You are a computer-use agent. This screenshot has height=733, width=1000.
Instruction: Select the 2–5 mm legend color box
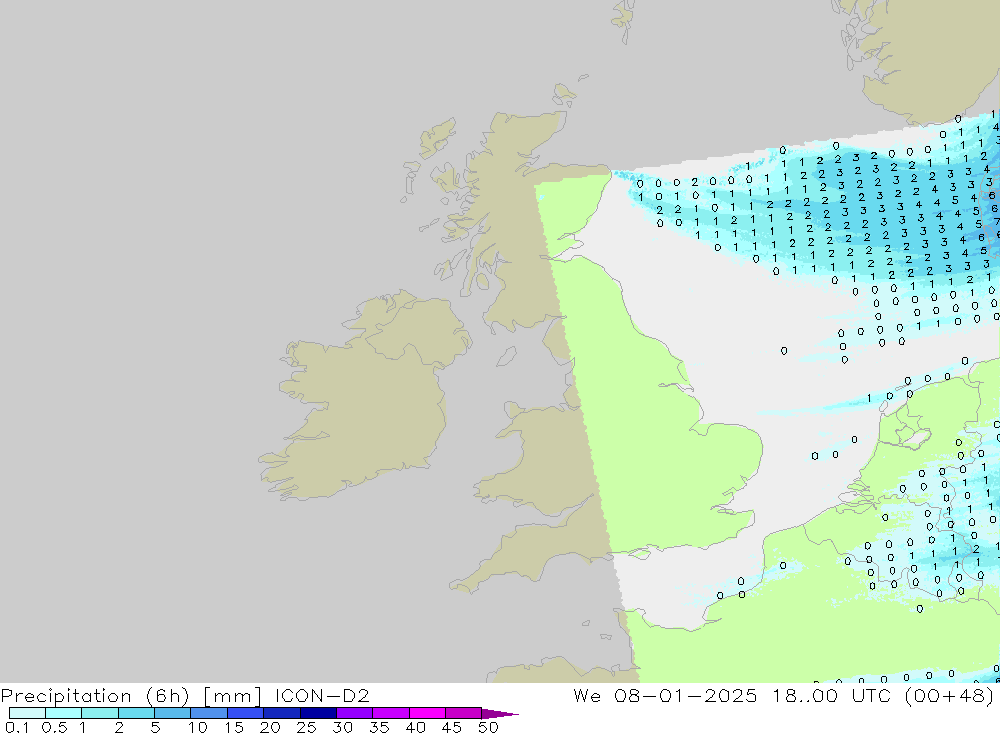point(136,713)
